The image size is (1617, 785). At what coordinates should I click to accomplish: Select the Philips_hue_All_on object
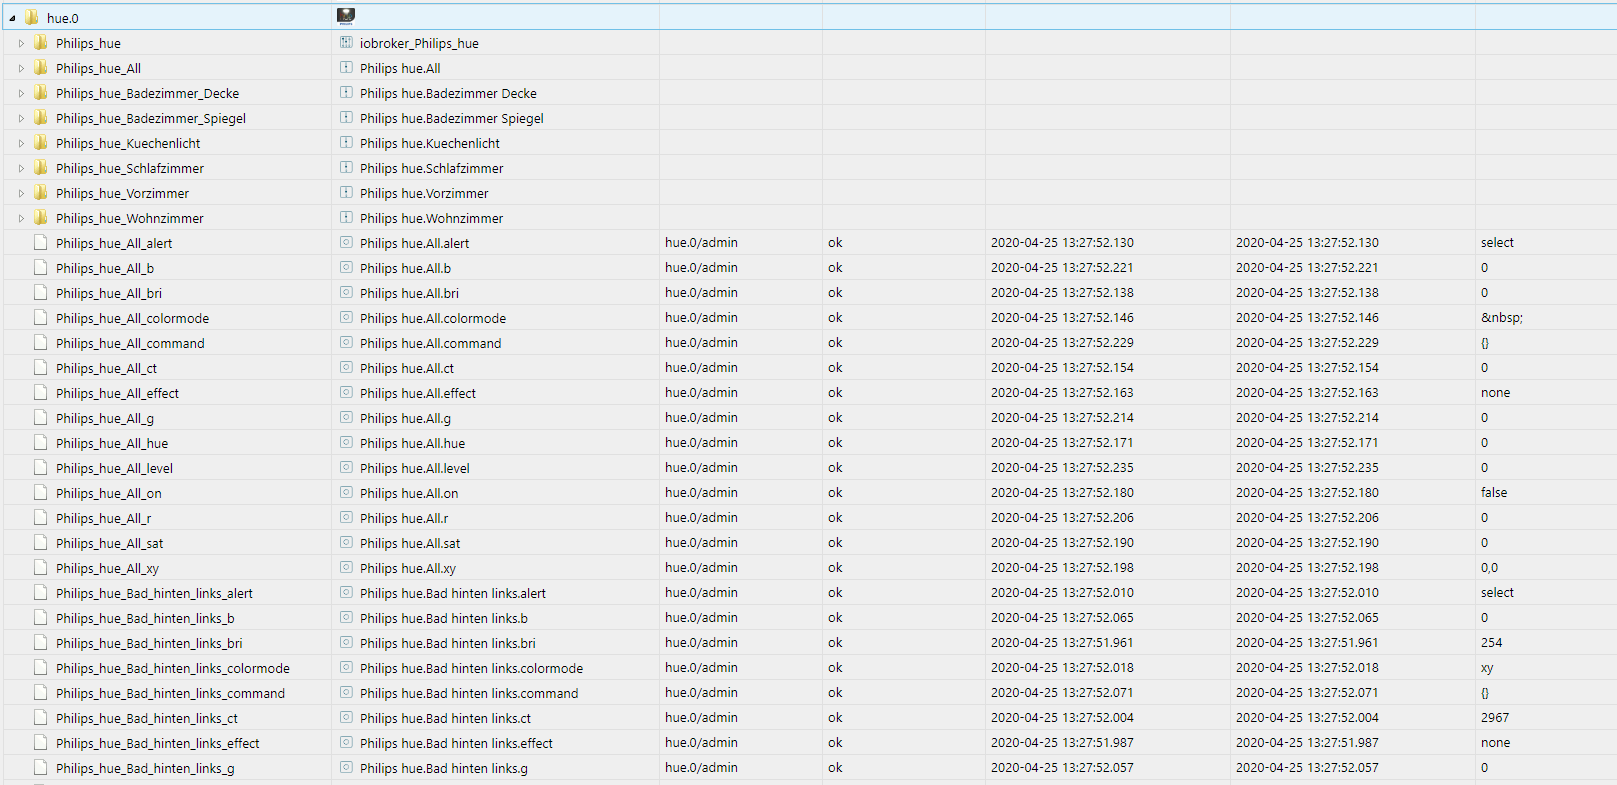click(109, 493)
